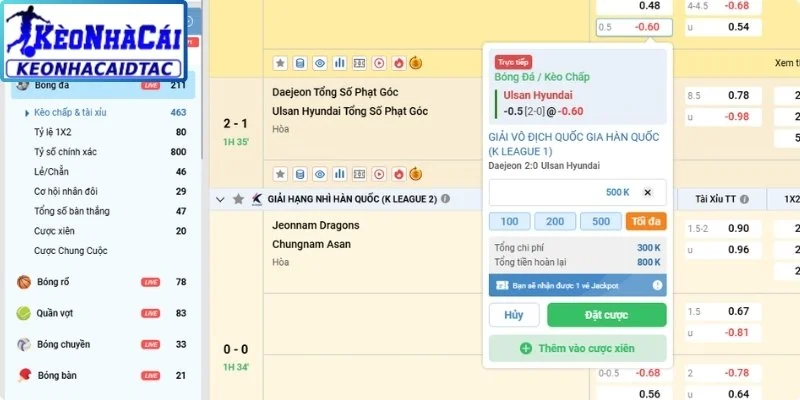Toggle favorite star just above K League 2 header
800x400 pixels.
coord(280,174)
